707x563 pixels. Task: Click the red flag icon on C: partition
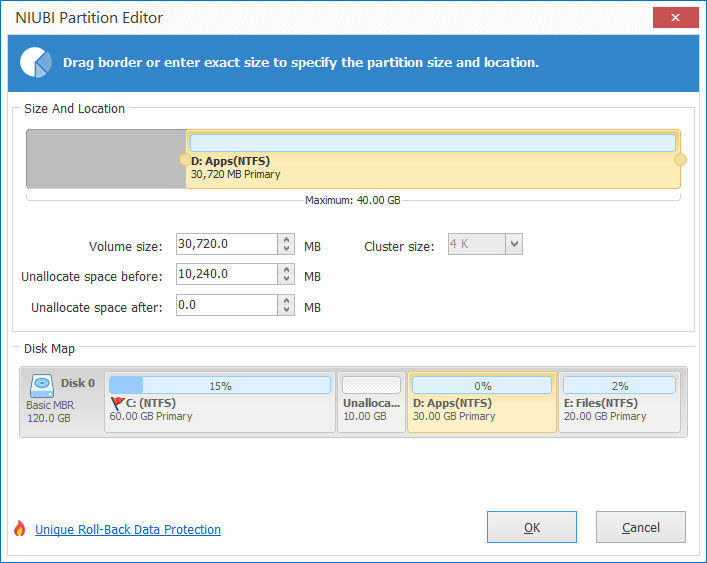click(117, 403)
